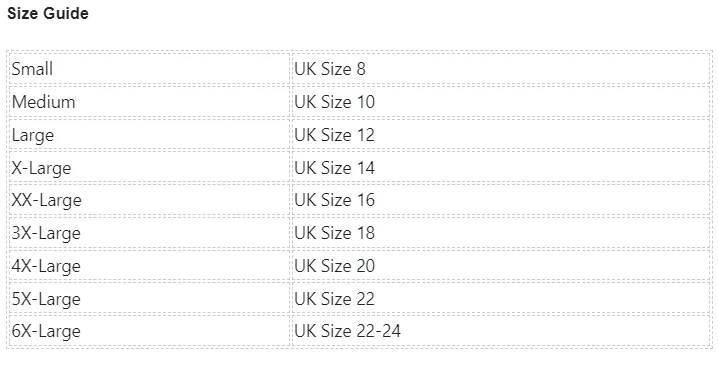Select the Small size cell
This screenshot has width=718, height=375.
click(x=149, y=69)
